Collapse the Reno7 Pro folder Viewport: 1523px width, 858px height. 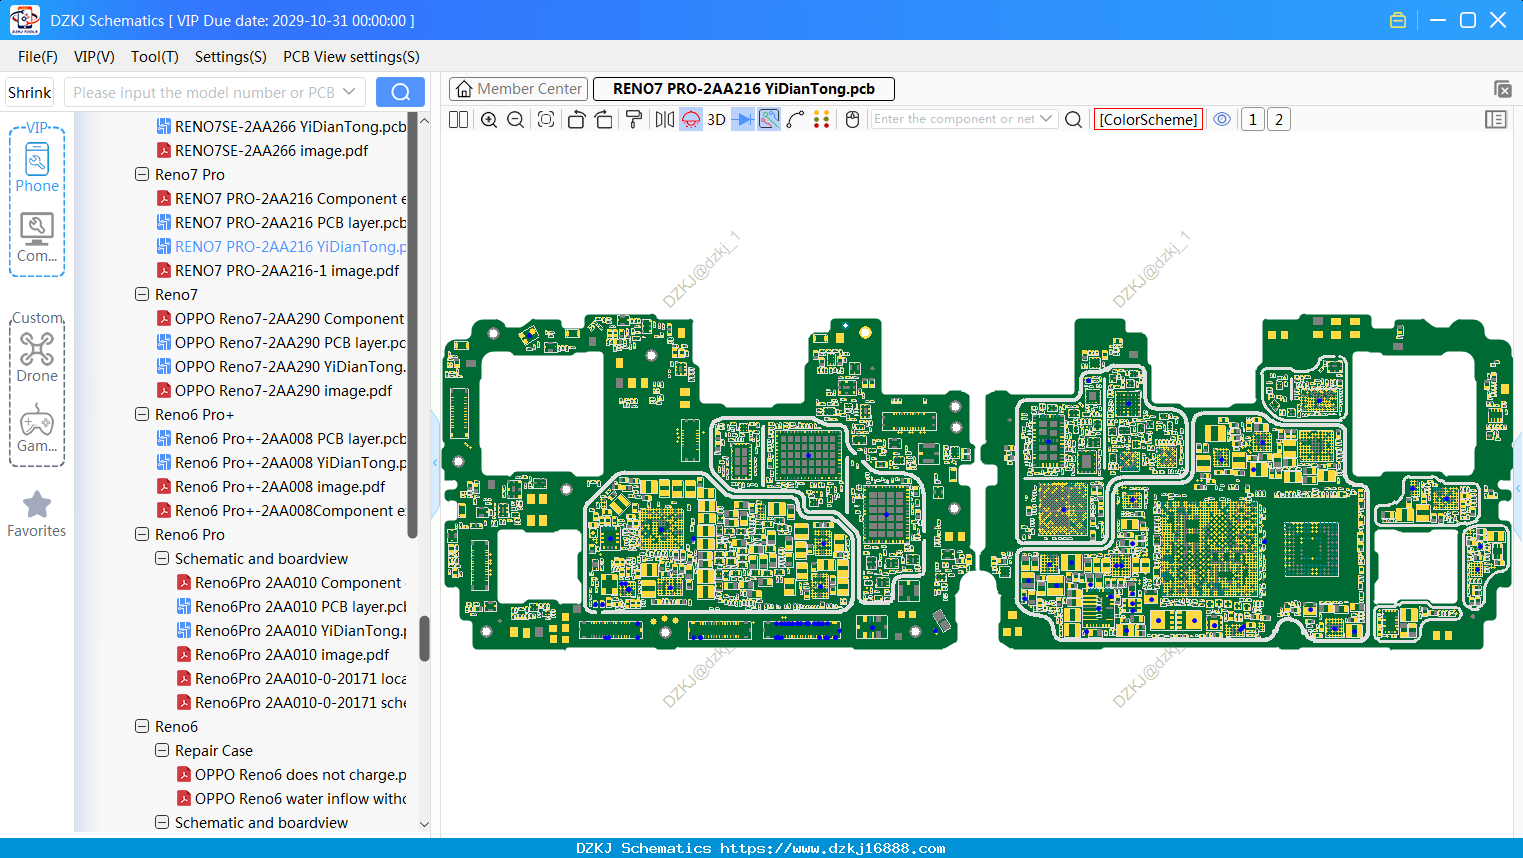point(142,174)
